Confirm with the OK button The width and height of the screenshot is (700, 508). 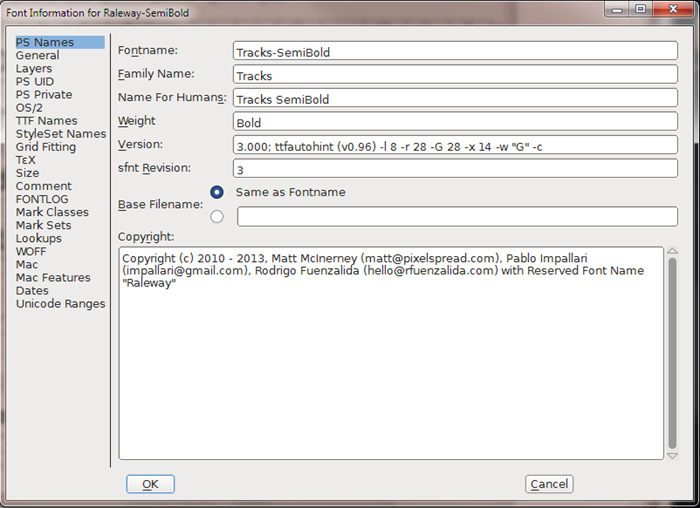click(150, 484)
